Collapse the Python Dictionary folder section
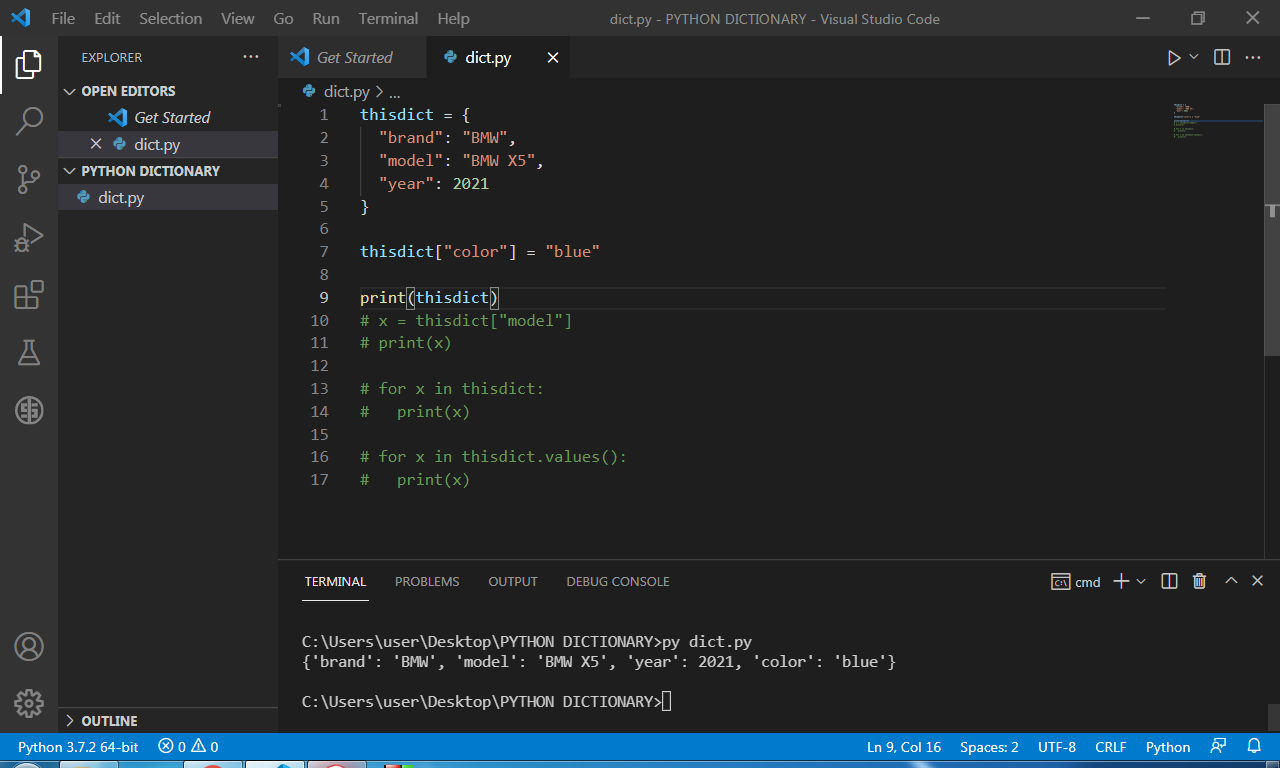1280x768 pixels. coord(150,171)
